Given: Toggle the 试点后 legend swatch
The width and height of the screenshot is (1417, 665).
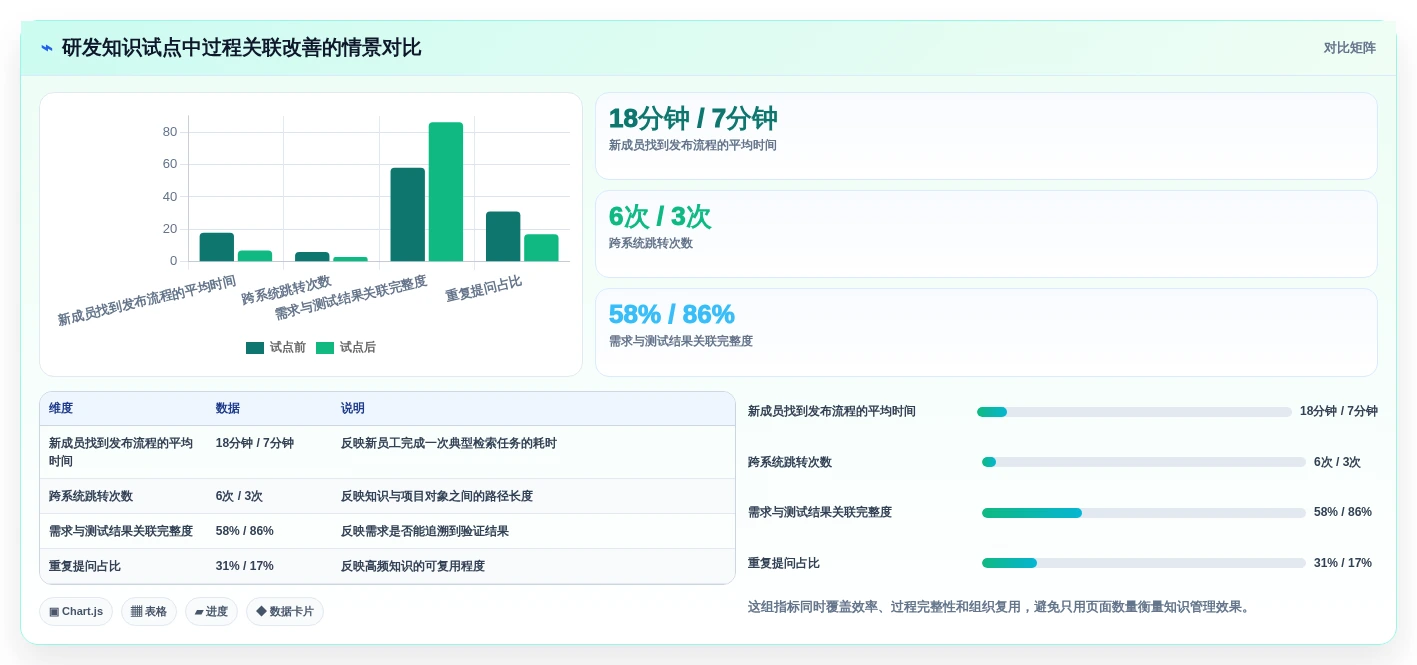Looking at the screenshot, I should pos(325,348).
